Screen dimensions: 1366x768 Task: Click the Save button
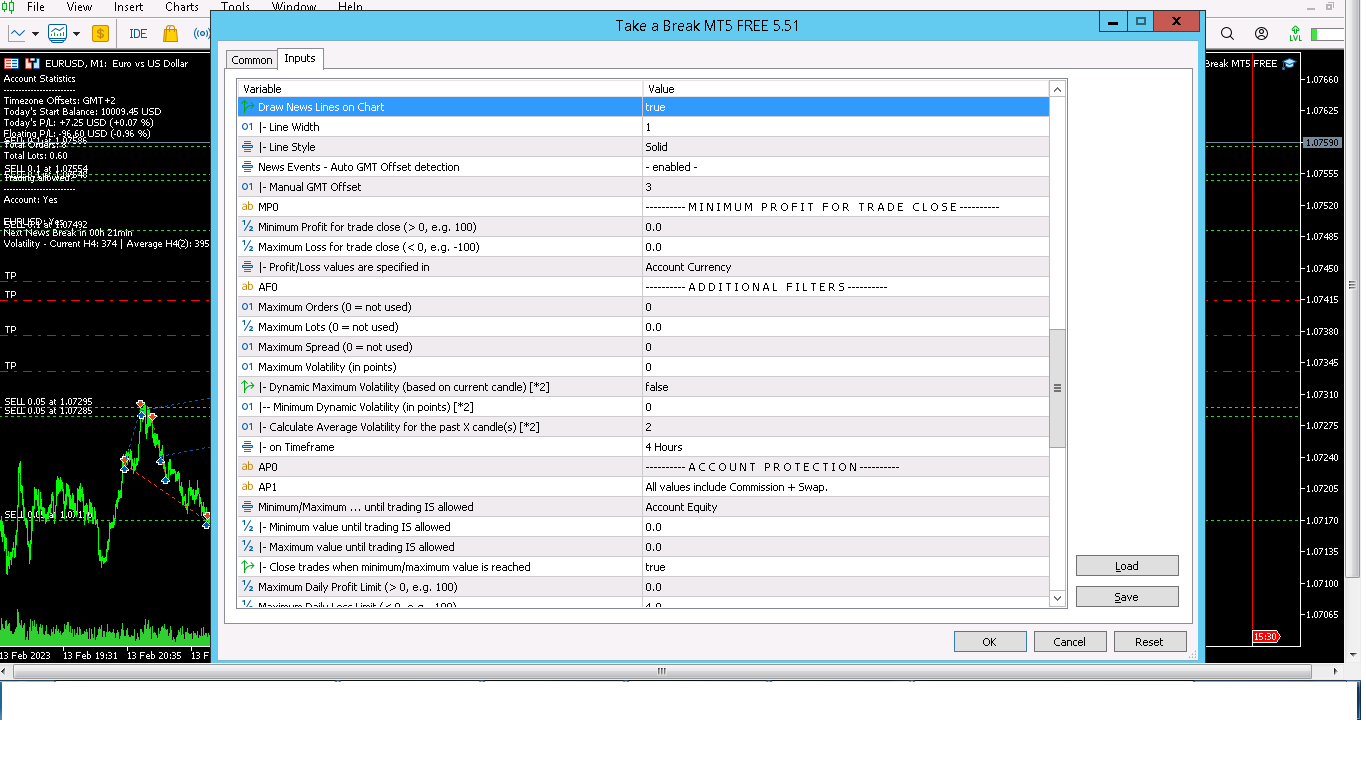pos(1127,597)
